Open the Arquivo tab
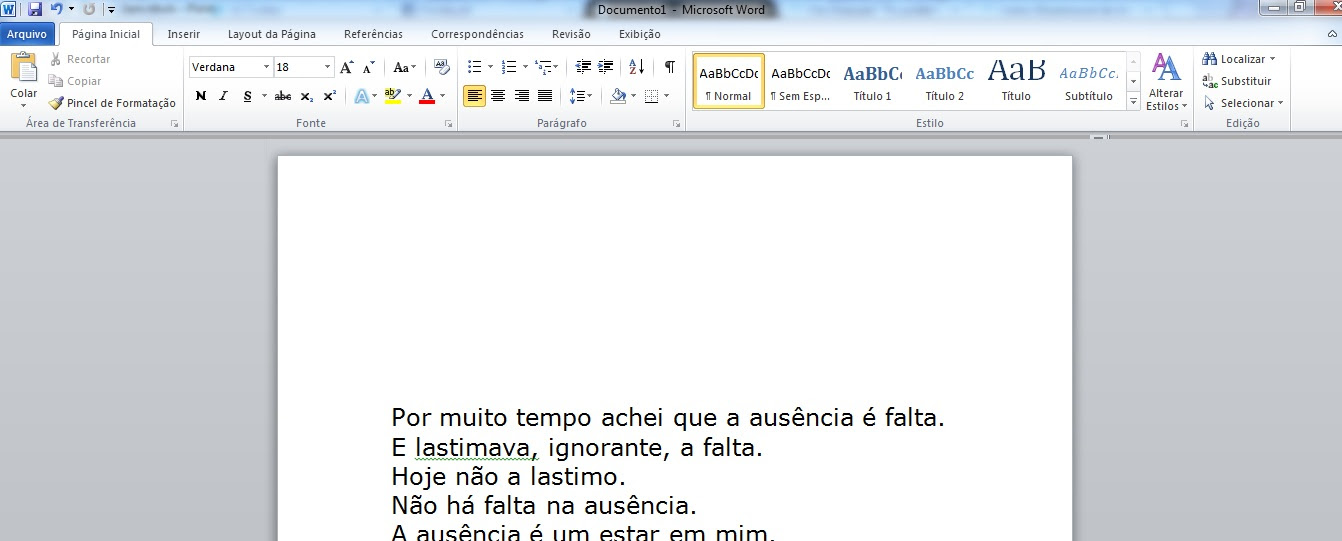 pos(27,34)
